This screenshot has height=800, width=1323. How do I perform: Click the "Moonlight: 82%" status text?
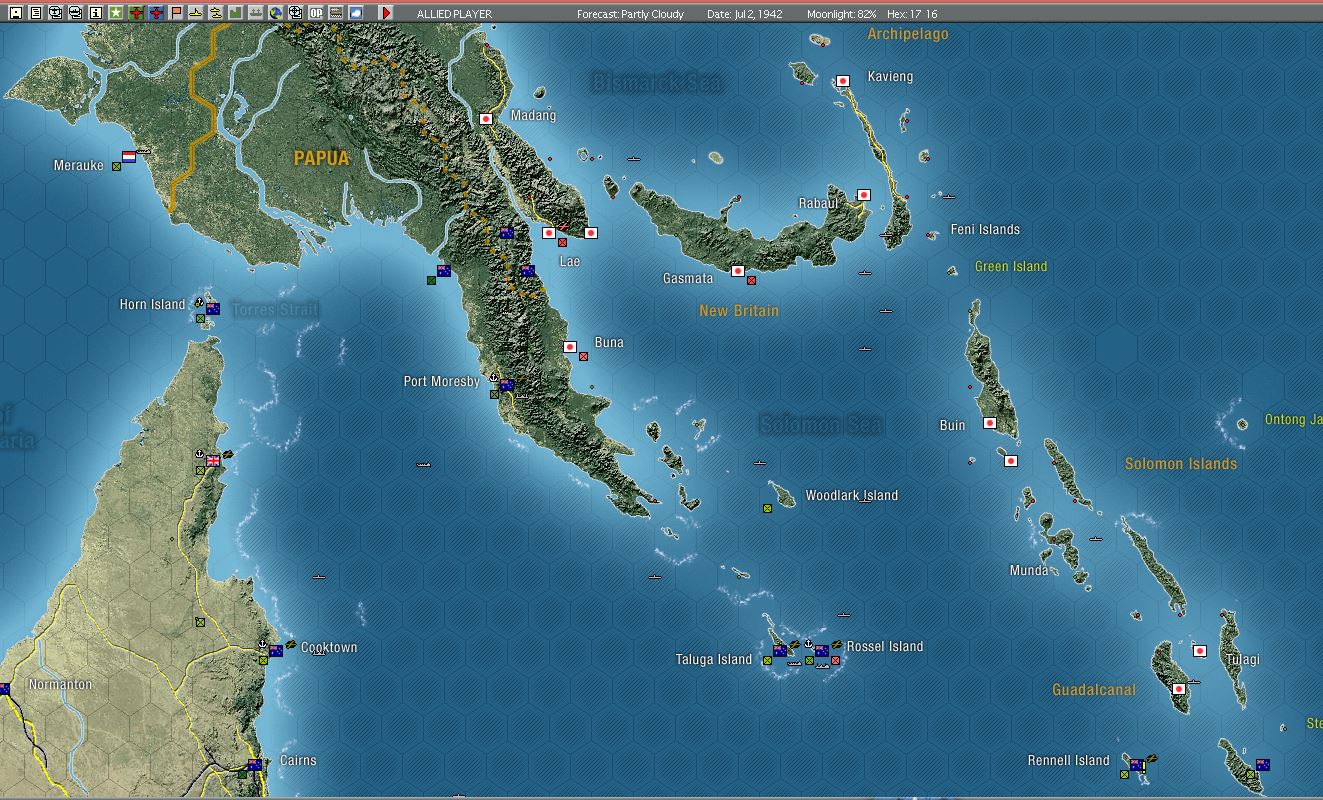point(840,14)
